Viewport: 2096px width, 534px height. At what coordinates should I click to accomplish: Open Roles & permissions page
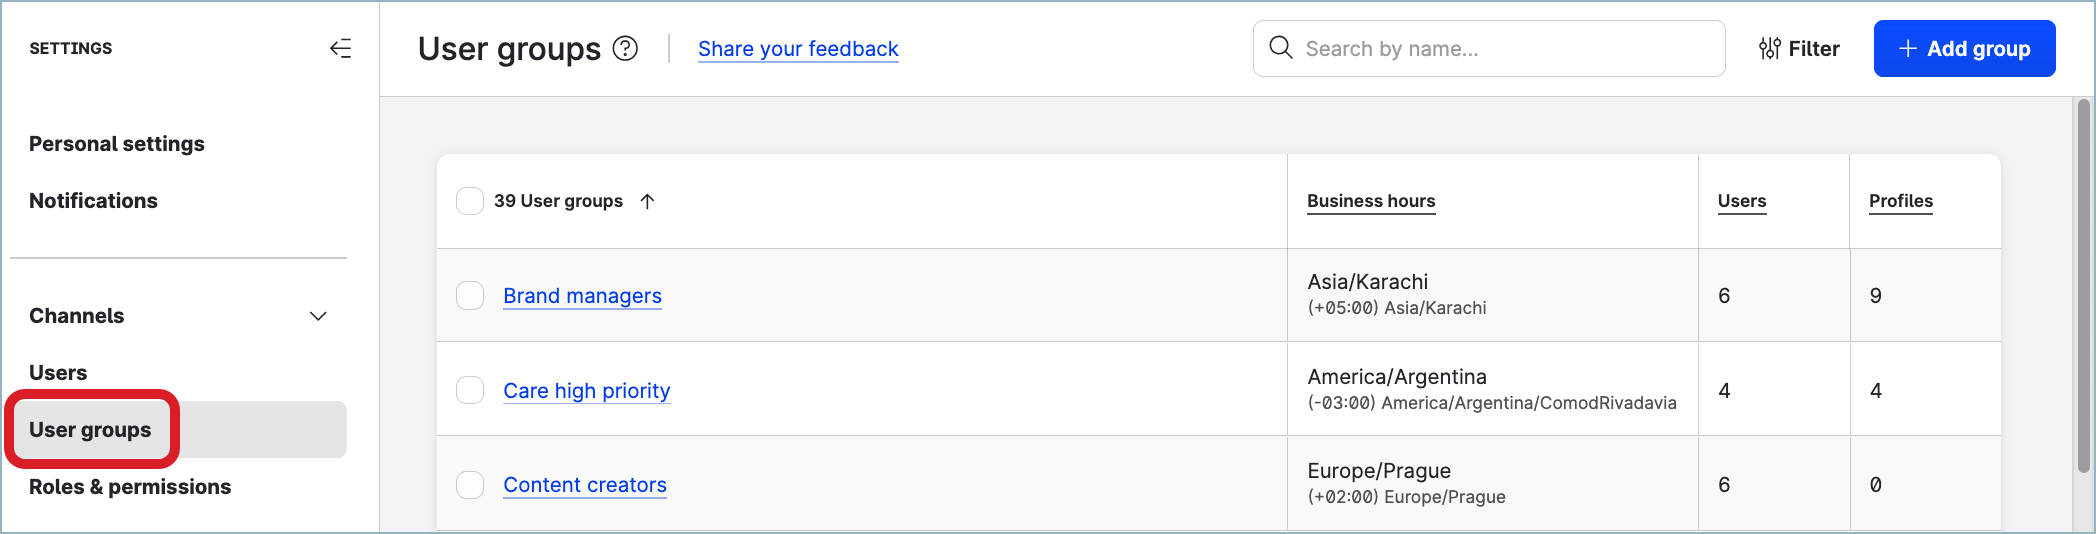click(x=130, y=487)
